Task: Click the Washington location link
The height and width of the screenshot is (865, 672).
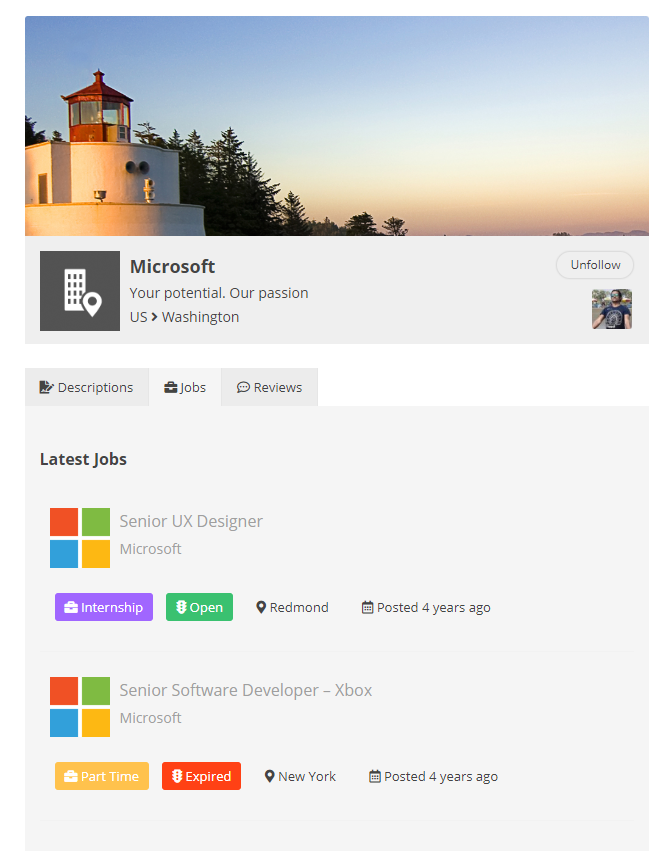Action: [x=200, y=317]
